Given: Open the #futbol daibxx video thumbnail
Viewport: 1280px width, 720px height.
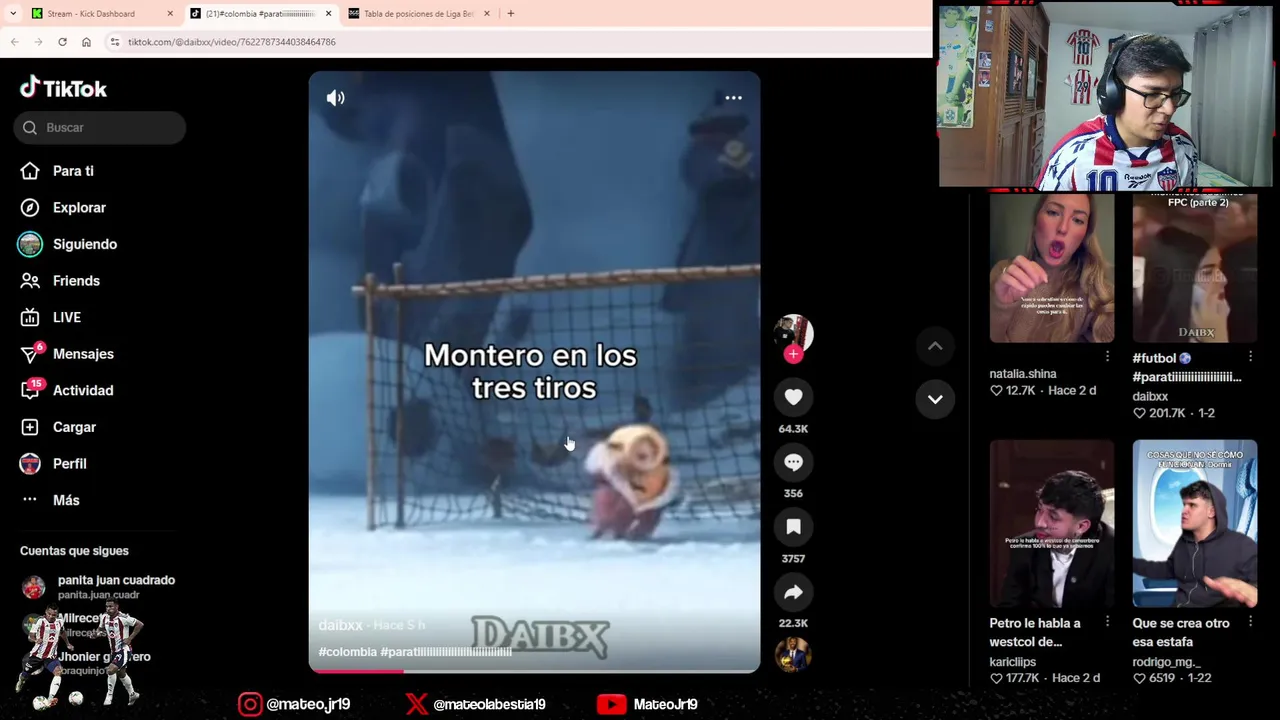Looking at the screenshot, I should tap(1195, 268).
